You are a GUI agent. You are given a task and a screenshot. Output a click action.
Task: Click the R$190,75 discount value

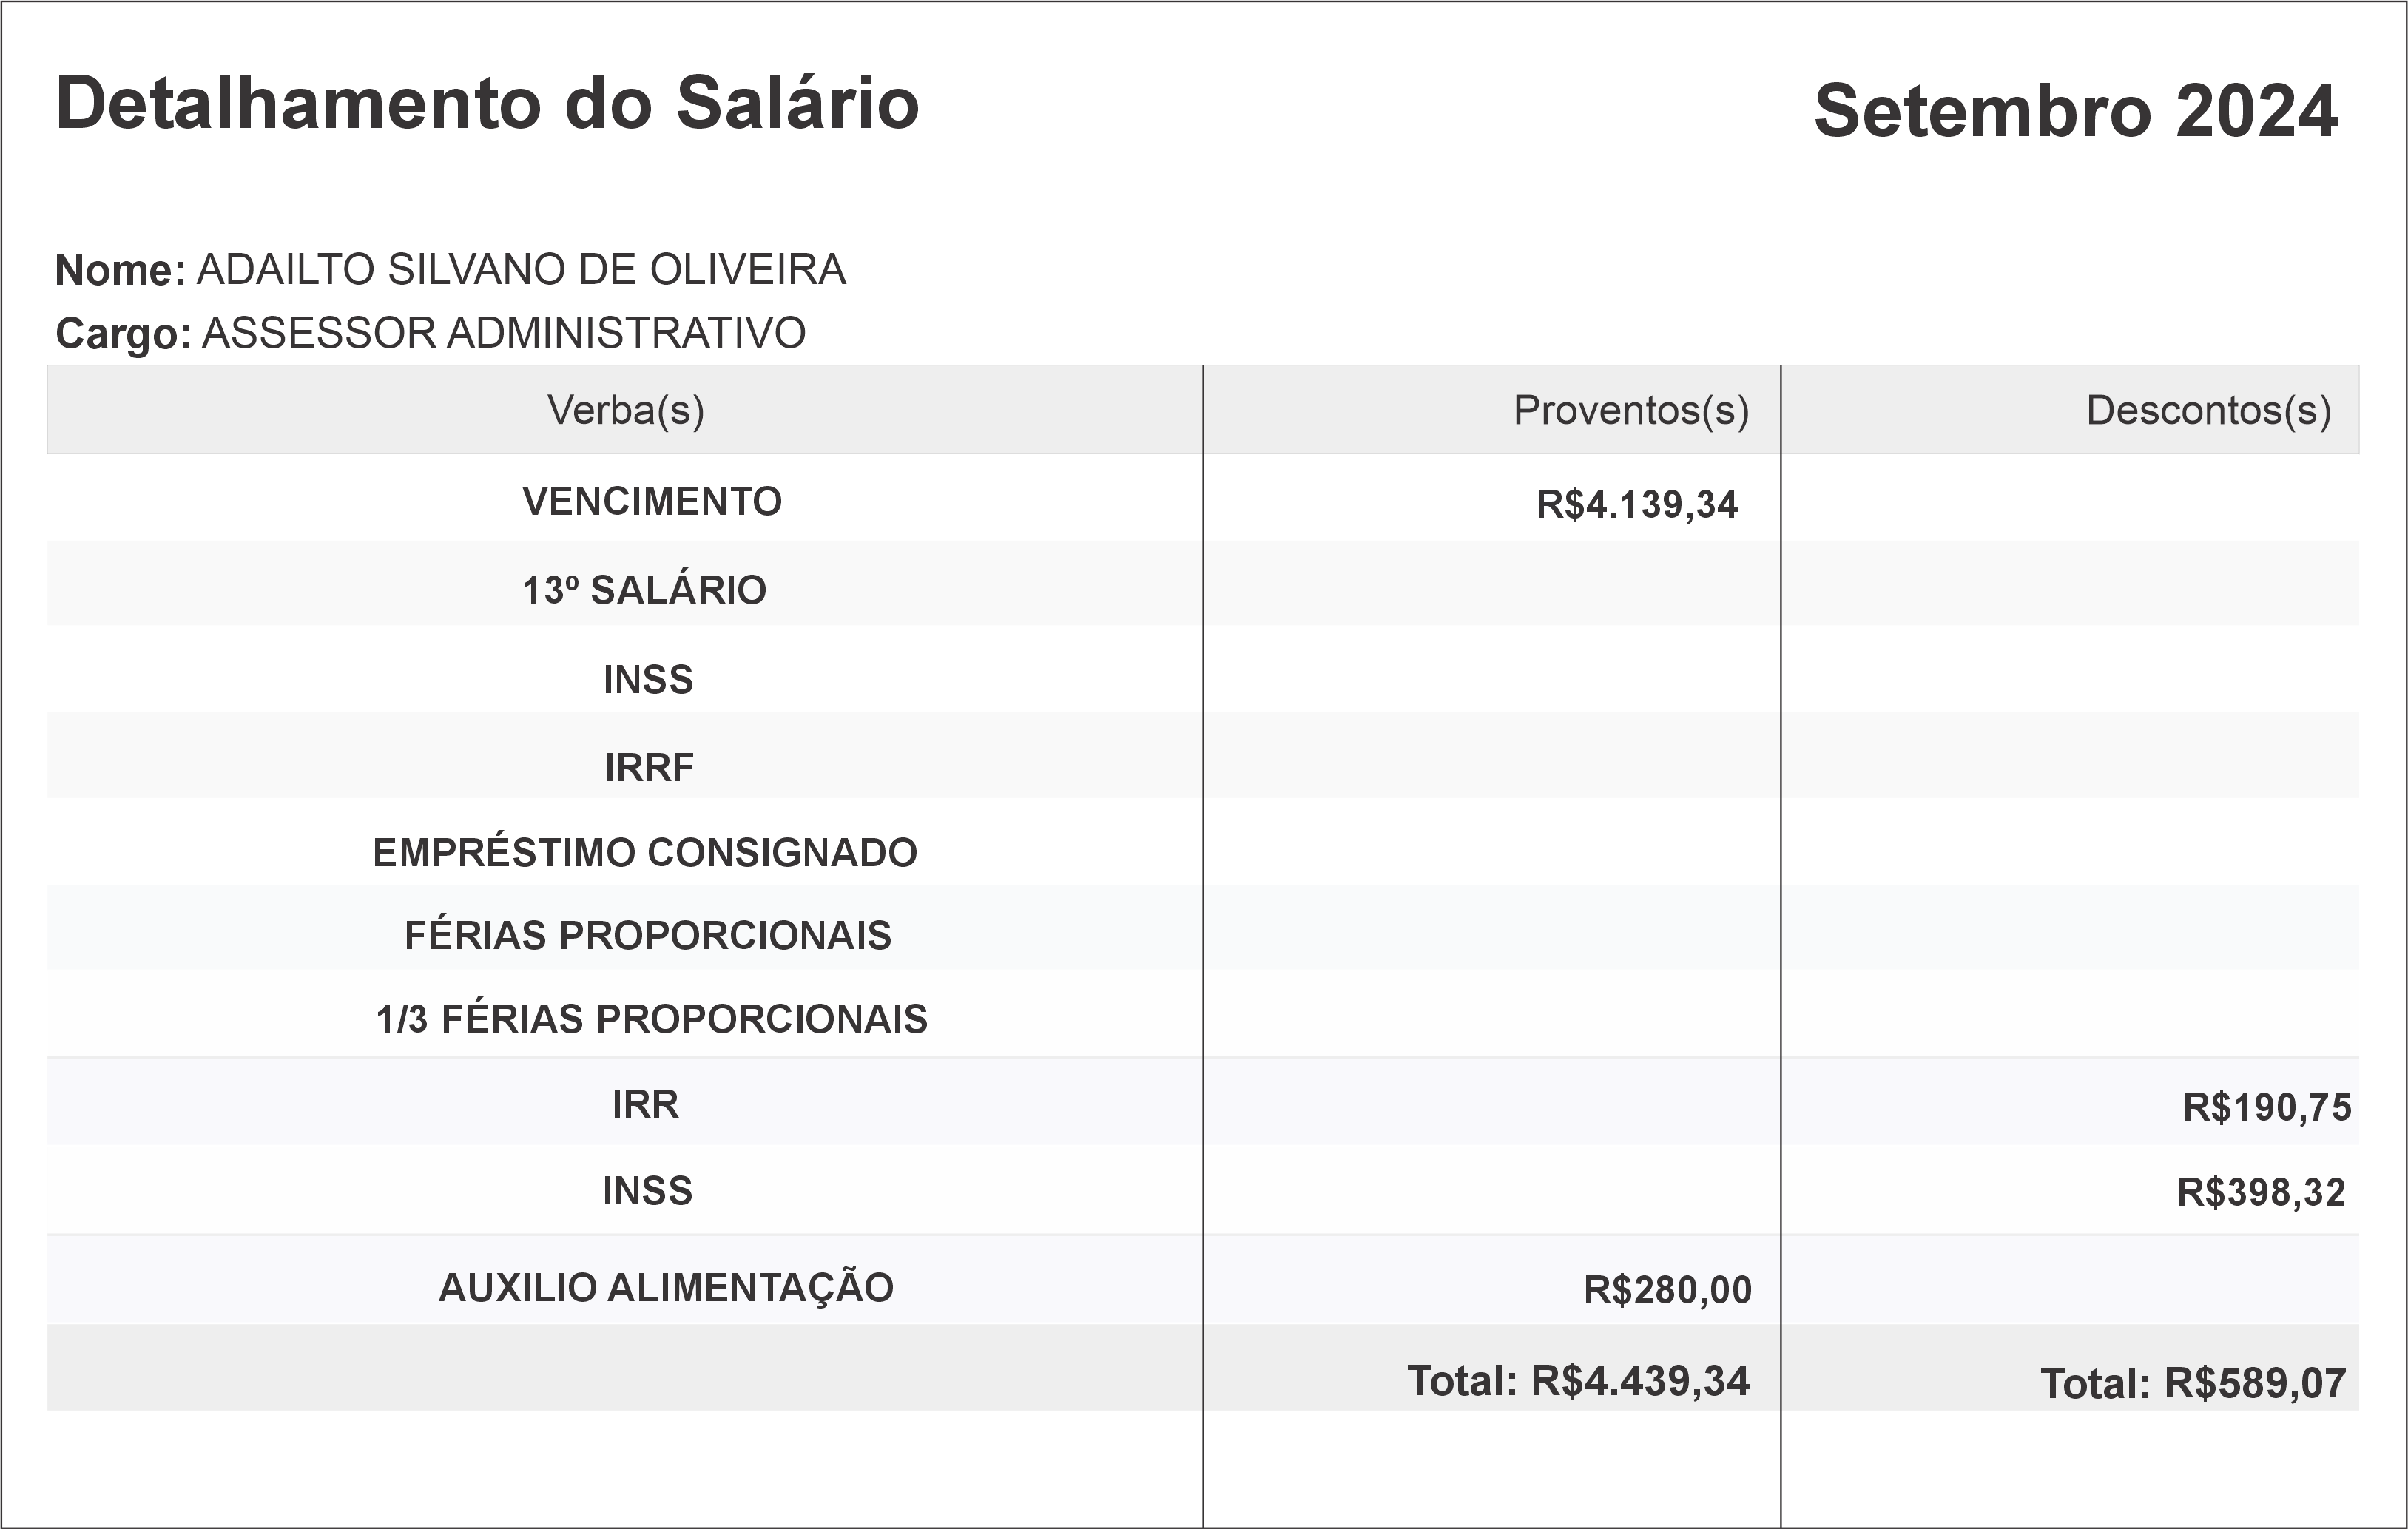click(x=2266, y=1108)
